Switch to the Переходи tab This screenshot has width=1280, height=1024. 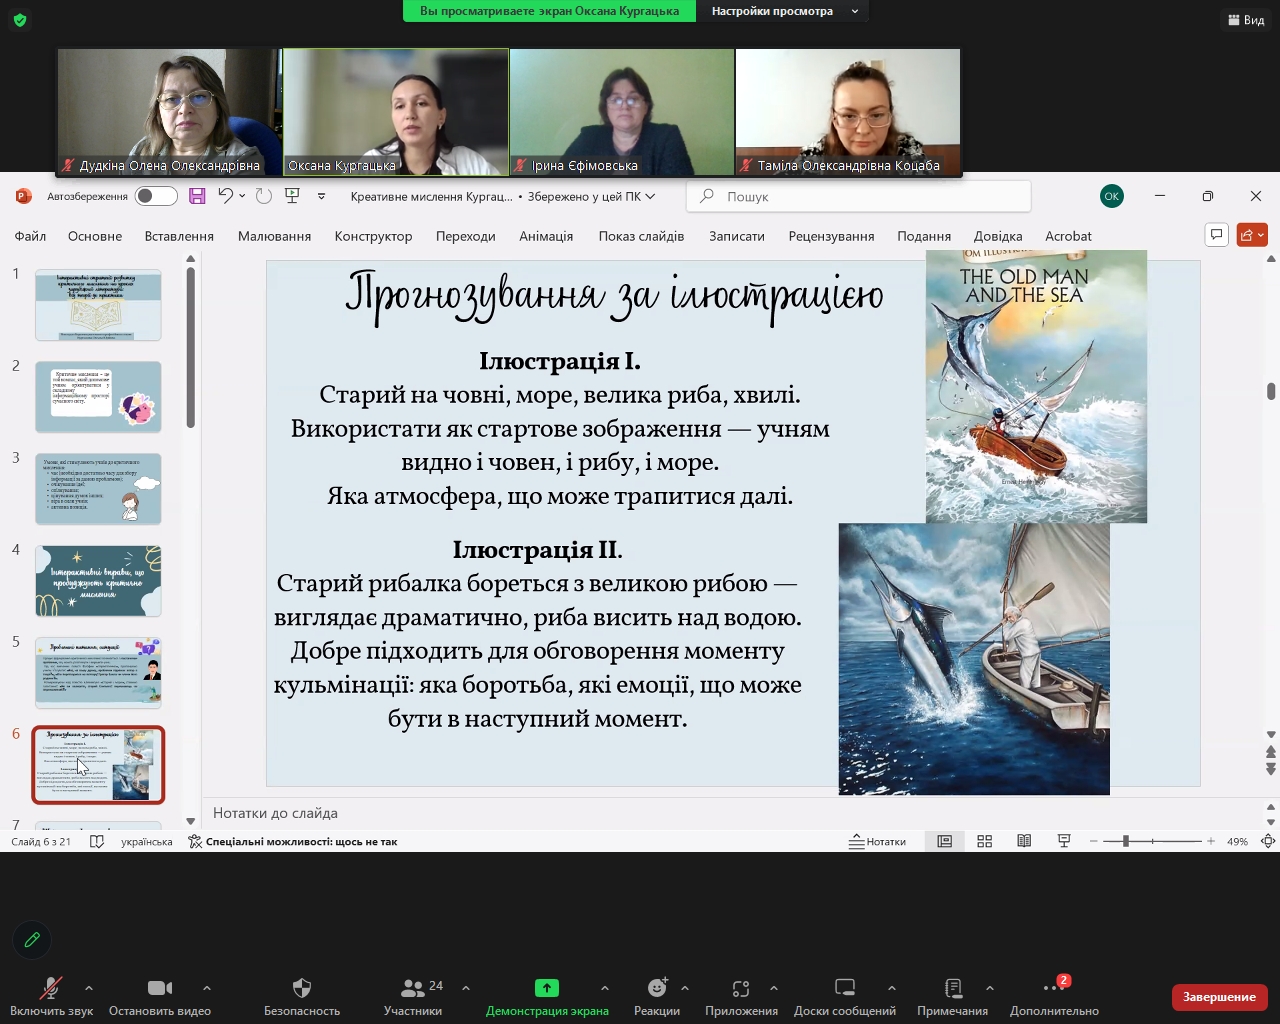466,236
